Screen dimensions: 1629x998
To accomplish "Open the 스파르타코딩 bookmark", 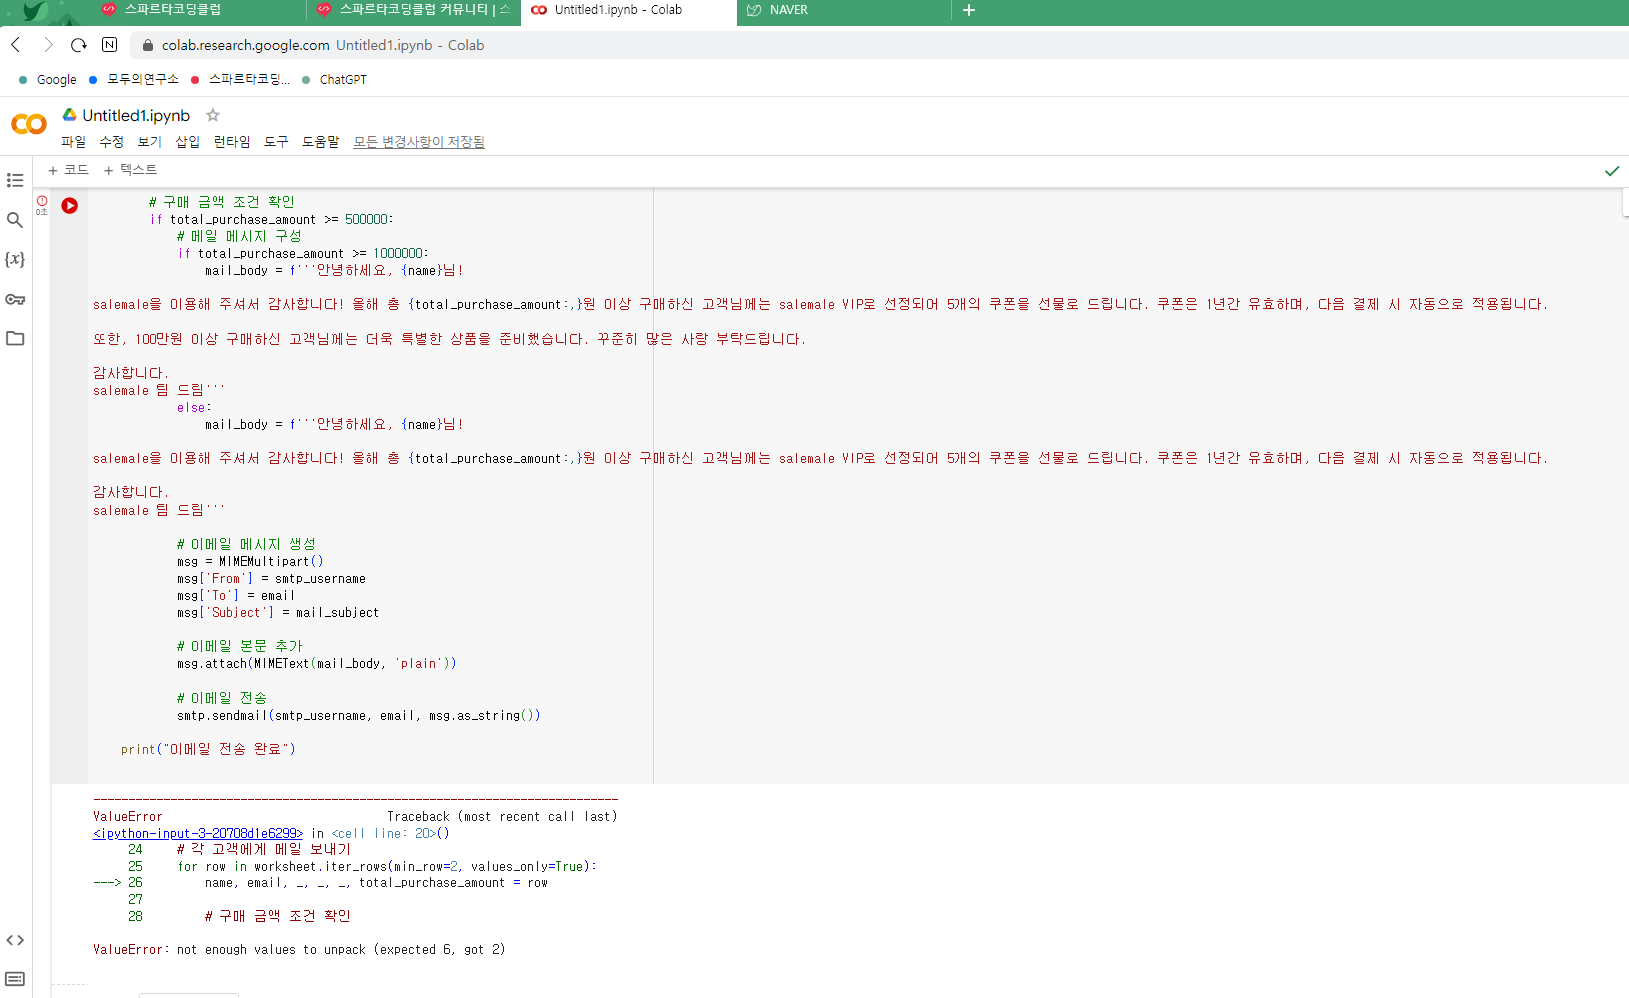I will pyautogui.click(x=240, y=80).
